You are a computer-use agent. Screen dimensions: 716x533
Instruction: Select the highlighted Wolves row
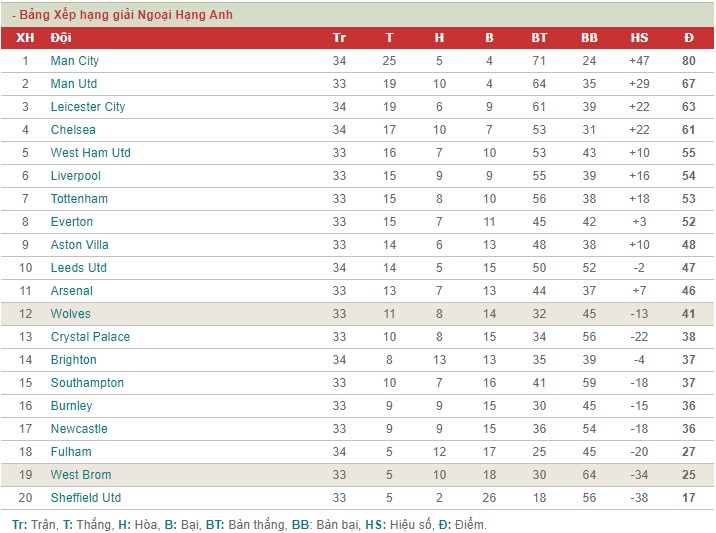pos(358,314)
